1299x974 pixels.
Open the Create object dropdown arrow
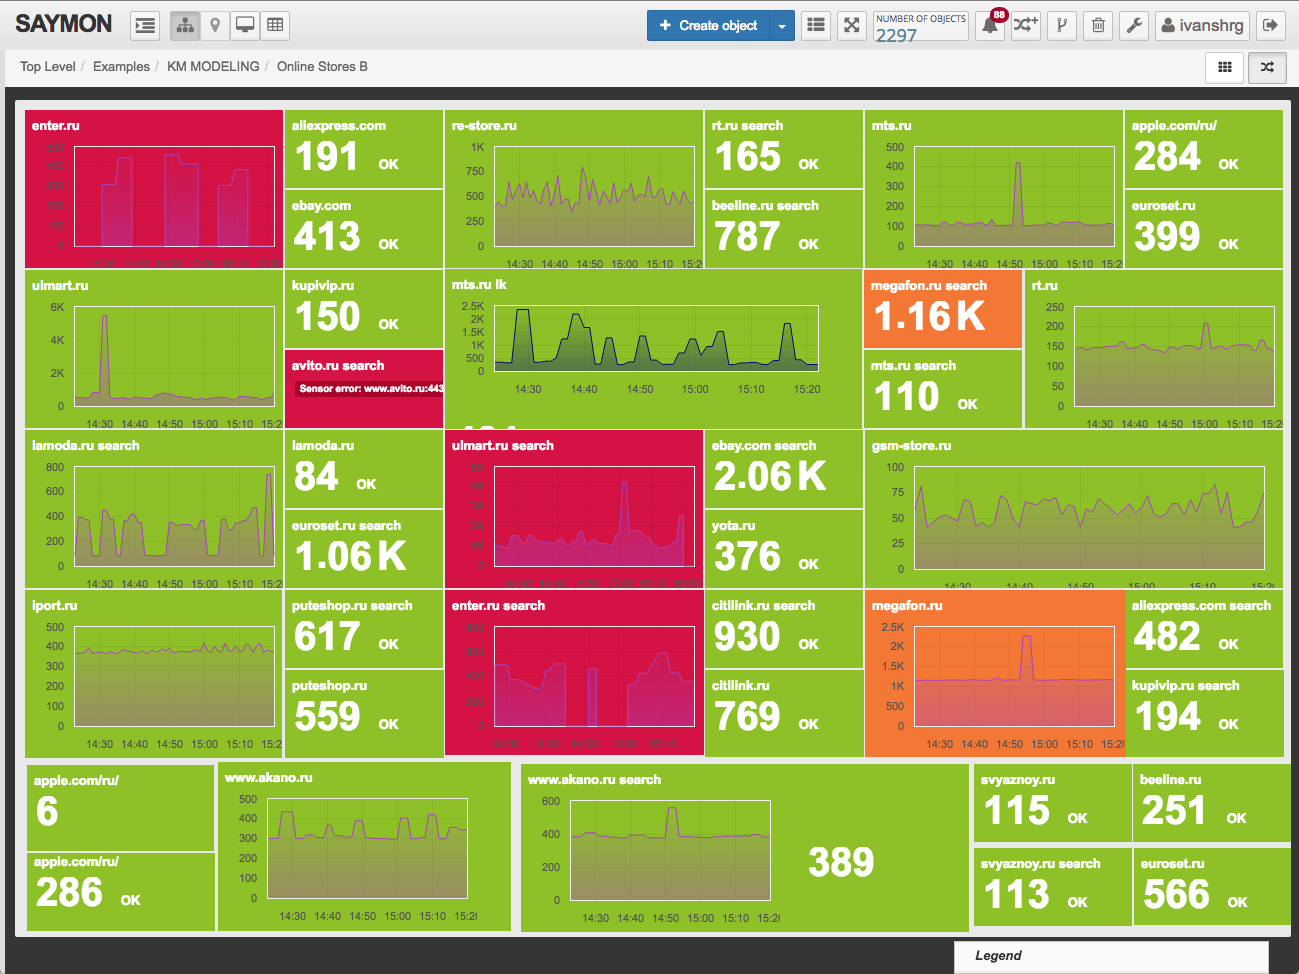click(x=782, y=26)
